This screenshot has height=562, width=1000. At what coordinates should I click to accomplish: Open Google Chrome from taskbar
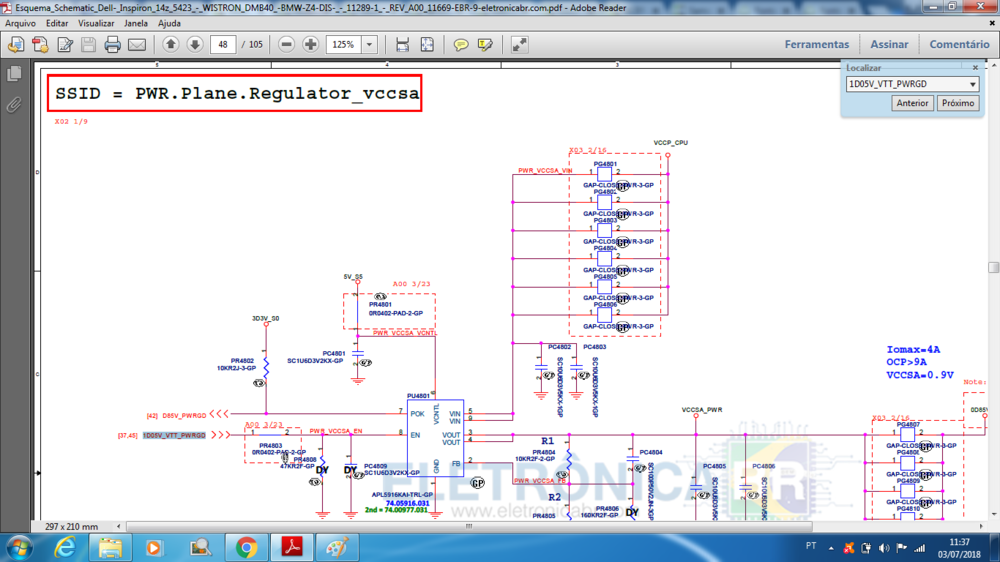(x=246, y=547)
